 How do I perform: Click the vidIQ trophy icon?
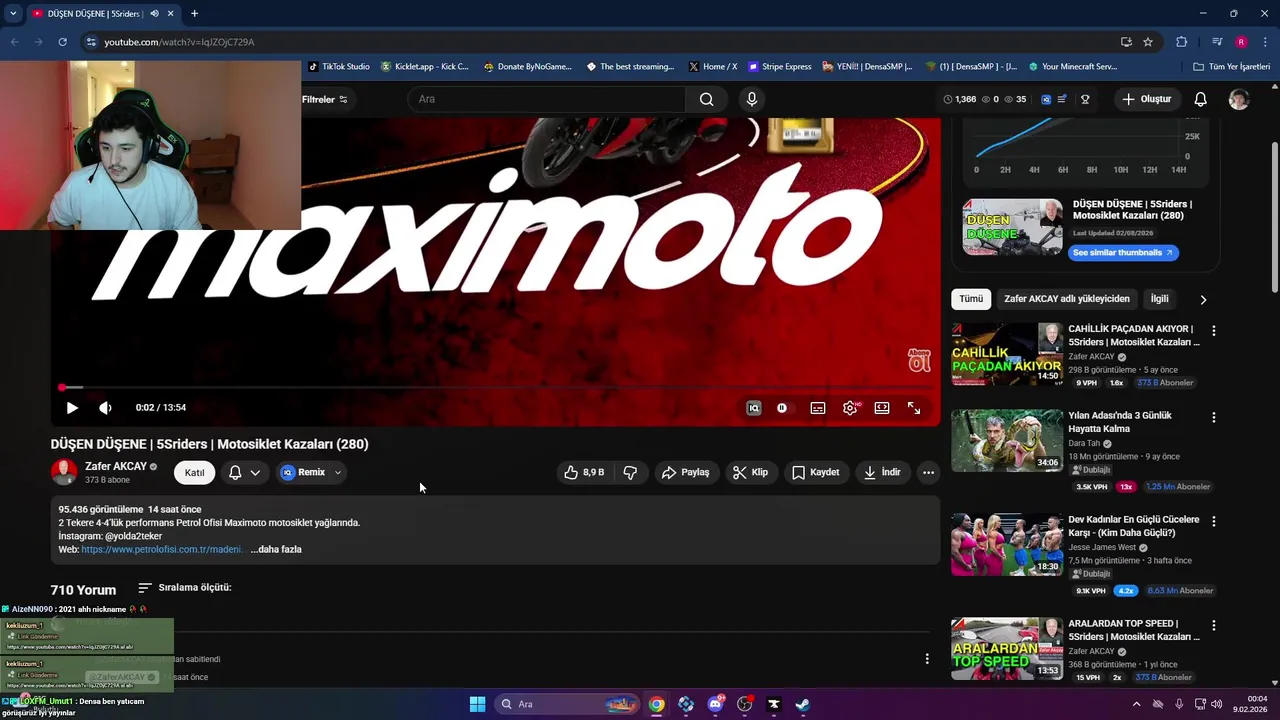(x=1085, y=99)
